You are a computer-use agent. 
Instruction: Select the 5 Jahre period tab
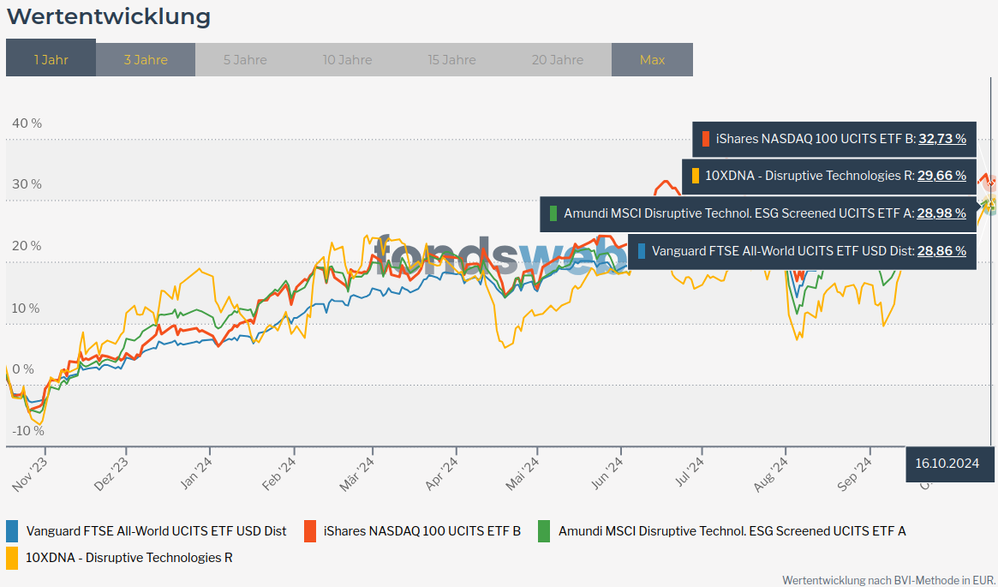(x=245, y=60)
